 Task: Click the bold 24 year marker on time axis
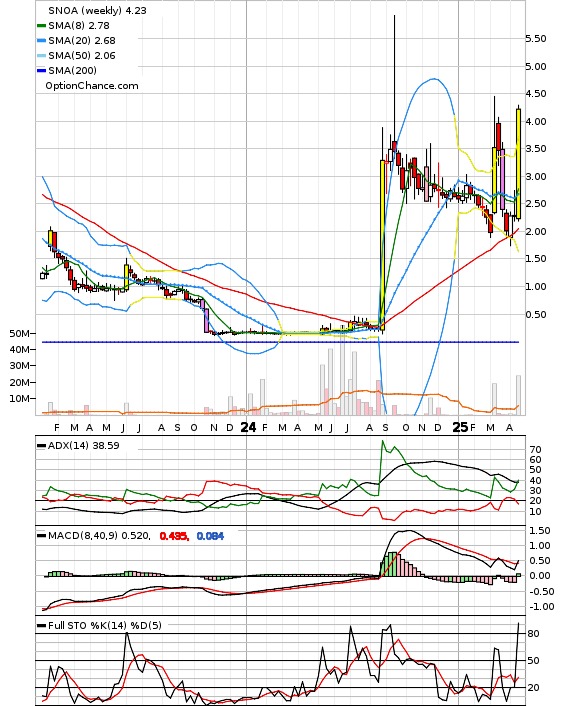(248, 427)
